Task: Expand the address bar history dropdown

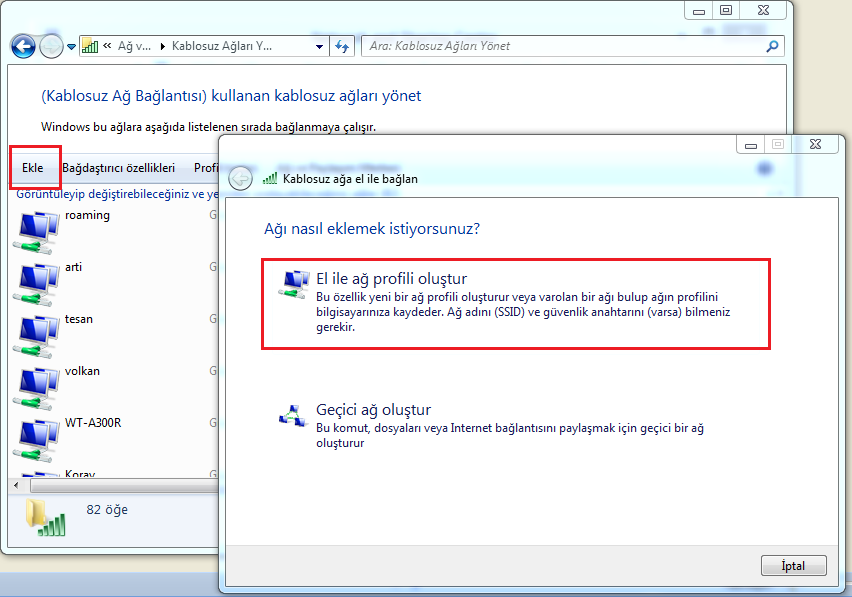Action: 319,46
